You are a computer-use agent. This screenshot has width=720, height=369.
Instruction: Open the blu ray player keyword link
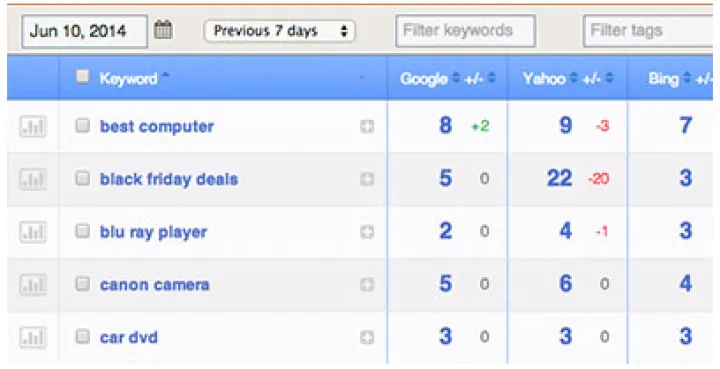pyautogui.click(x=153, y=232)
